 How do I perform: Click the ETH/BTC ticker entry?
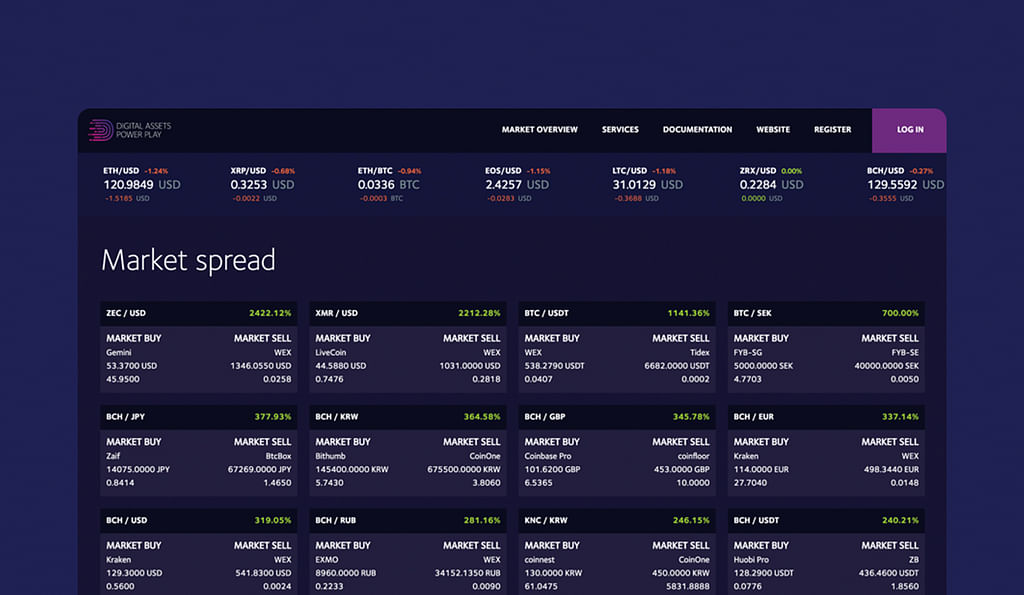(x=389, y=185)
